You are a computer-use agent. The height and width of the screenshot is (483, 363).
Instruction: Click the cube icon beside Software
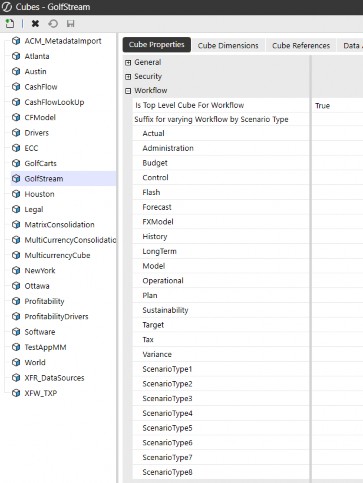tap(16, 332)
